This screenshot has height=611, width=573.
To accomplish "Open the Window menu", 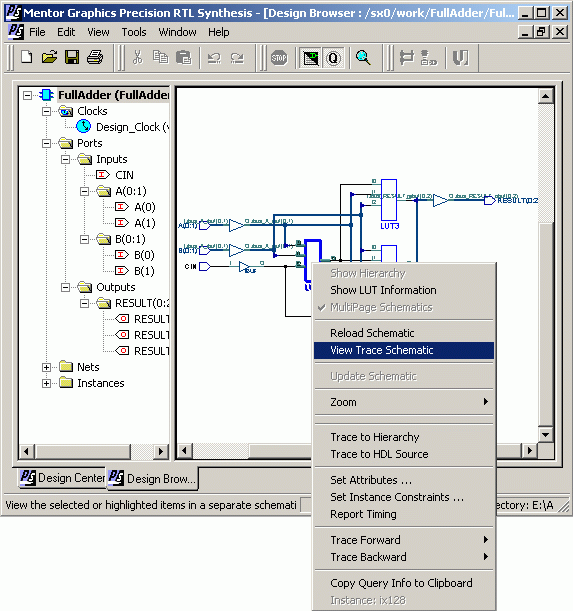I will click(177, 32).
